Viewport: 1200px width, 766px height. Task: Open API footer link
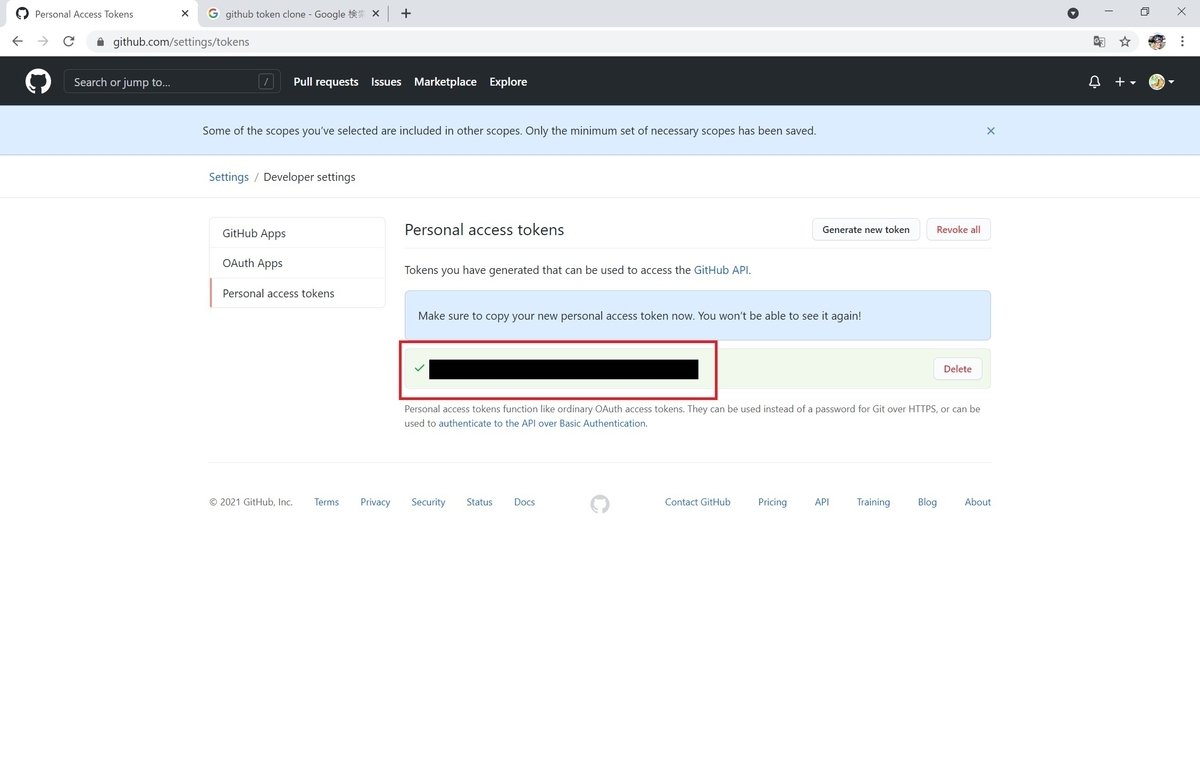tap(821, 502)
